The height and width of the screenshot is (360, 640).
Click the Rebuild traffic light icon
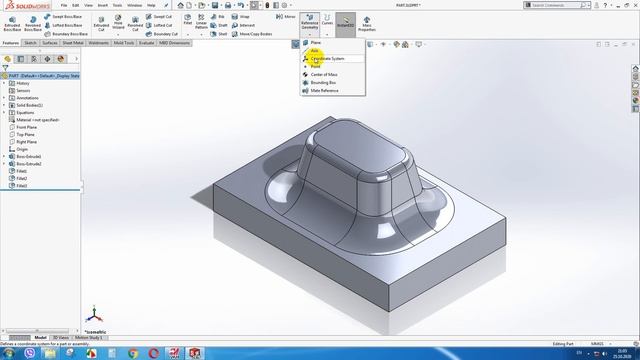pos(267,5)
